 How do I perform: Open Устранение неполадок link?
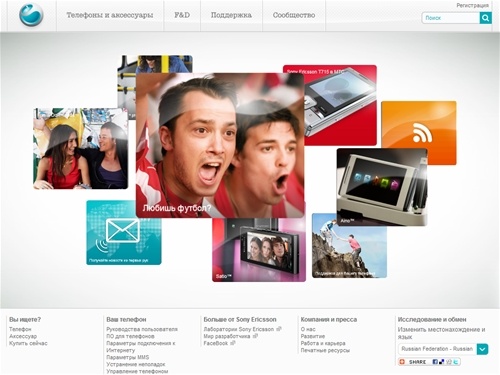pos(136,364)
